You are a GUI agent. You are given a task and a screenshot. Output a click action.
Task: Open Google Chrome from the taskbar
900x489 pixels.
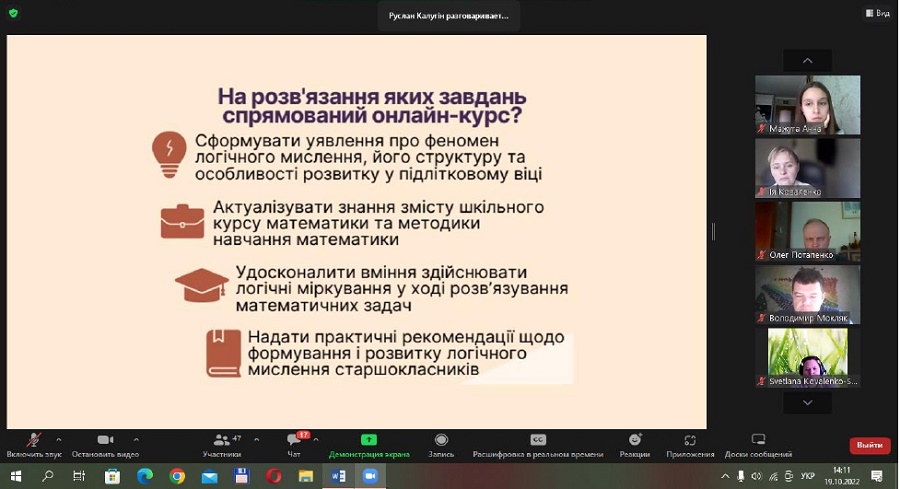177,476
